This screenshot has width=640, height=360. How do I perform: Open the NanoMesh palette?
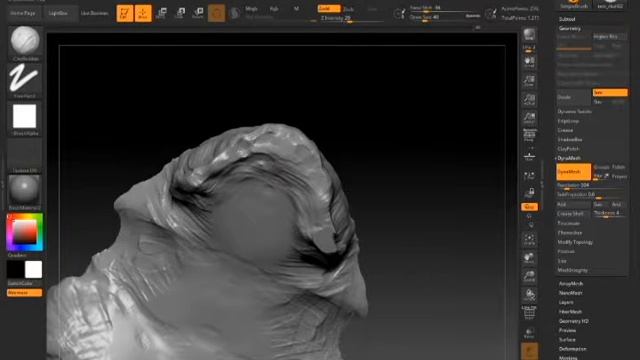[571, 293]
